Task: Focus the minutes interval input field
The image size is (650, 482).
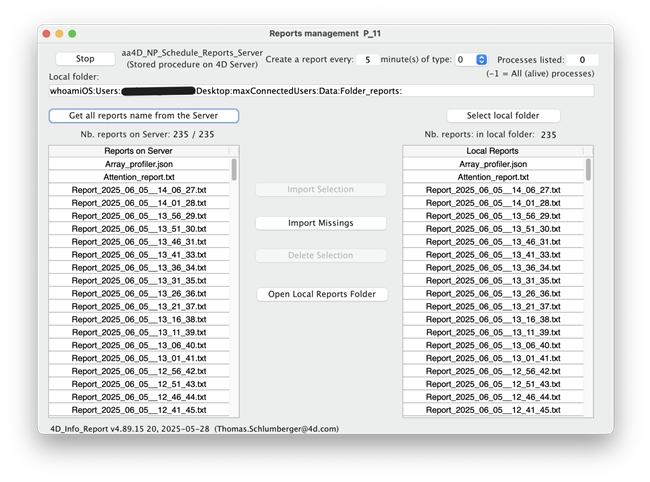Action: click(367, 60)
